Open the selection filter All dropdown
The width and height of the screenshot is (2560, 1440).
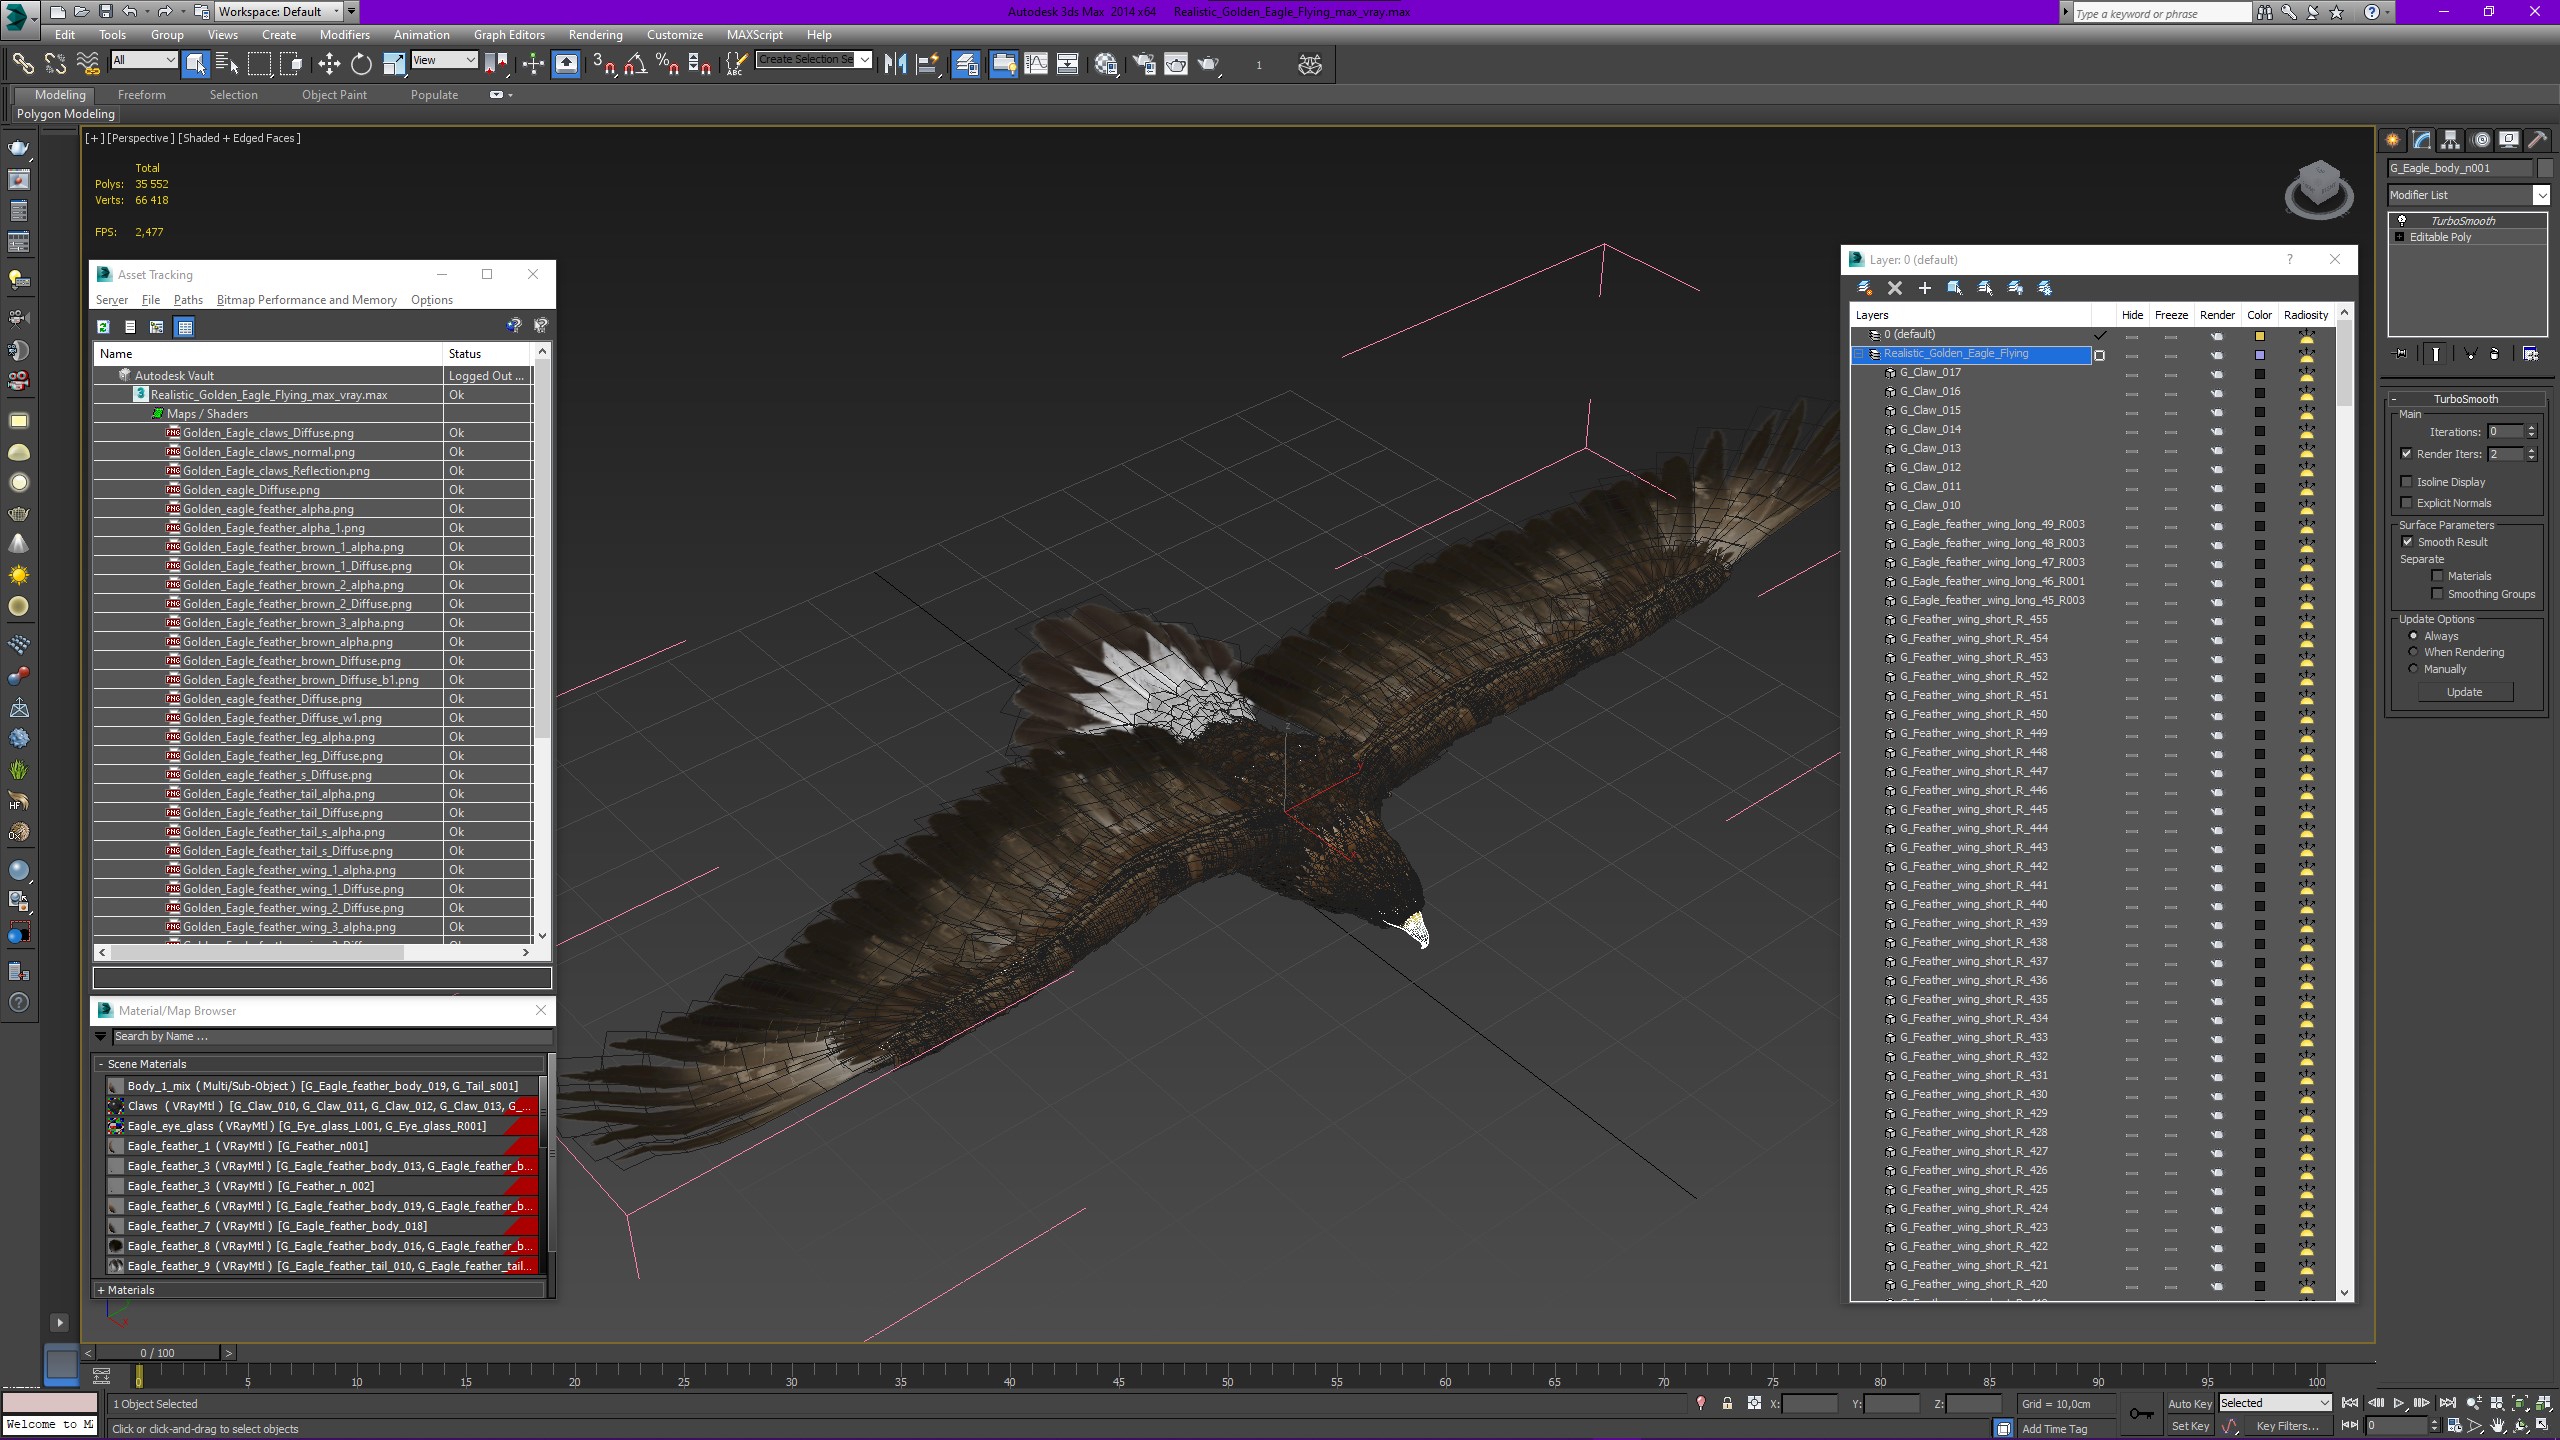[x=144, y=60]
